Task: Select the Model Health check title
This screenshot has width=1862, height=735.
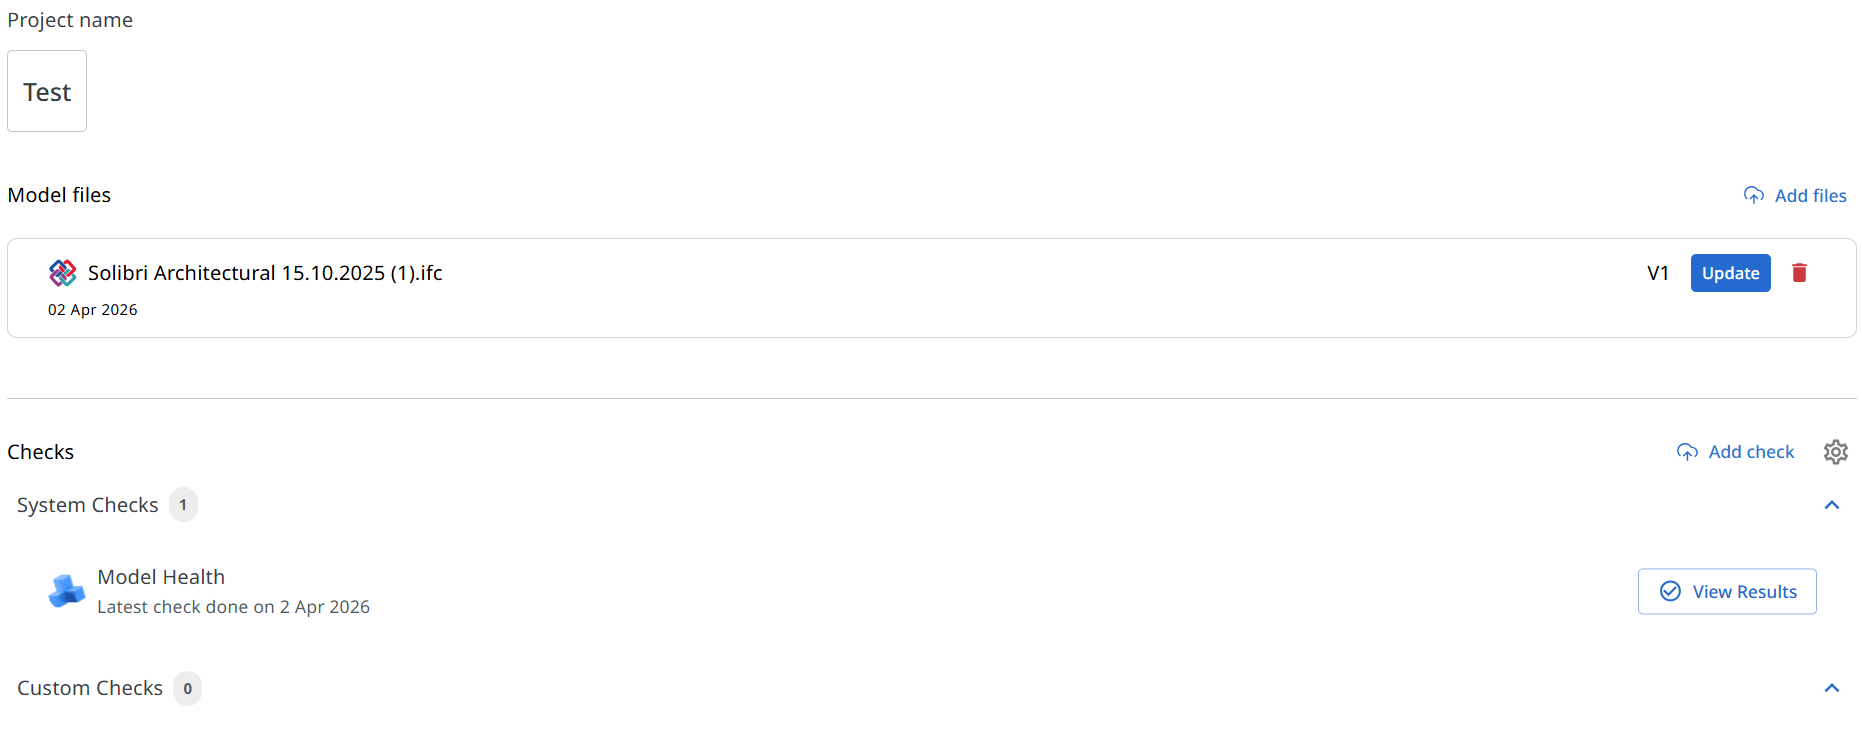Action: pyautogui.click(x=161, y=577)
